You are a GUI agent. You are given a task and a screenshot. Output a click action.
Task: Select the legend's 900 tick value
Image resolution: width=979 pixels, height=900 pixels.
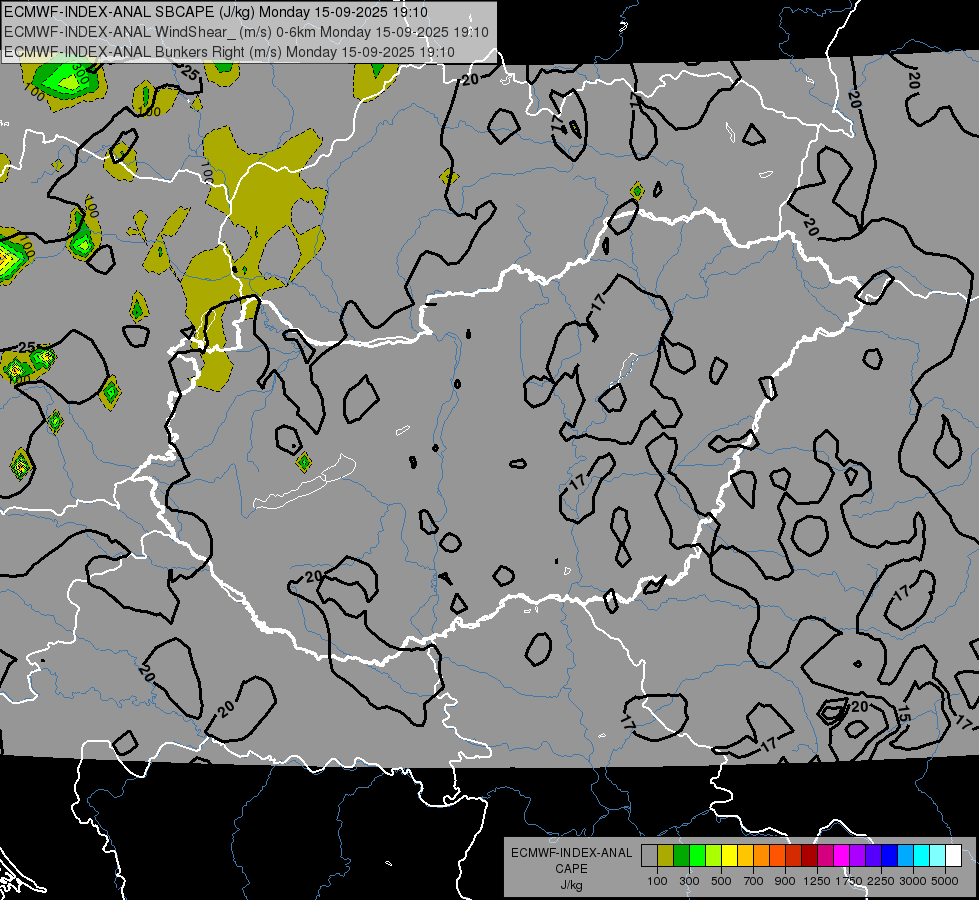tap(785, 881)
